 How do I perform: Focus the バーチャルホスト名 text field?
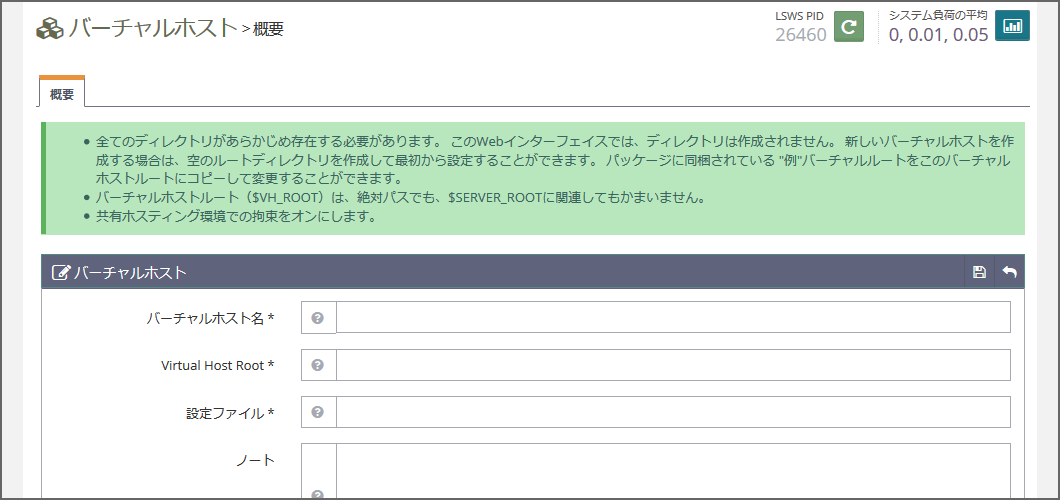pyautogui.click(x=672, y=318)
